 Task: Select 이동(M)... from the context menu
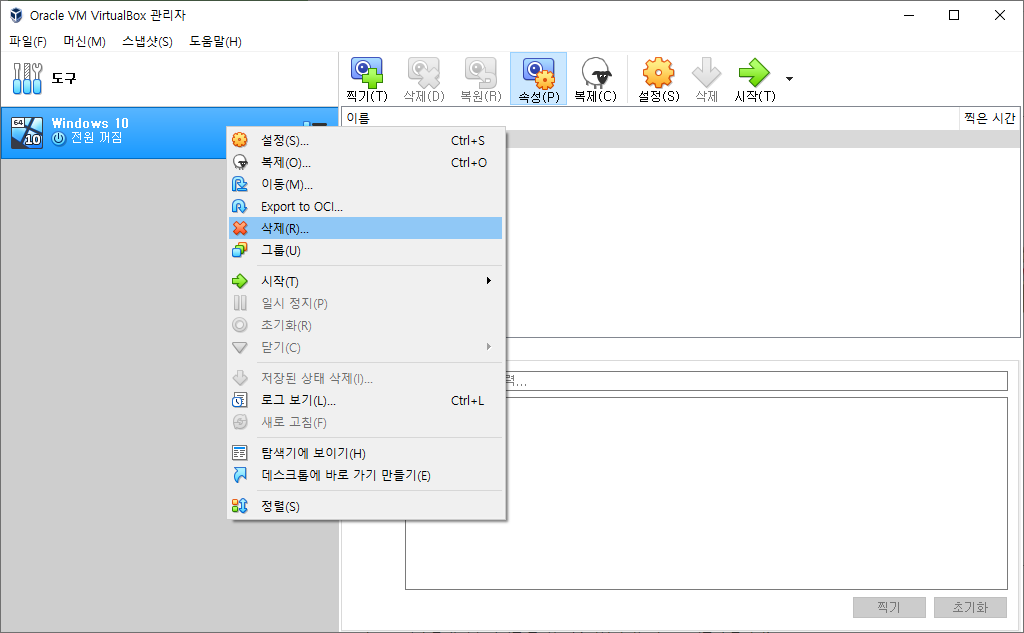pyautogui.click(x=366, y=185)
